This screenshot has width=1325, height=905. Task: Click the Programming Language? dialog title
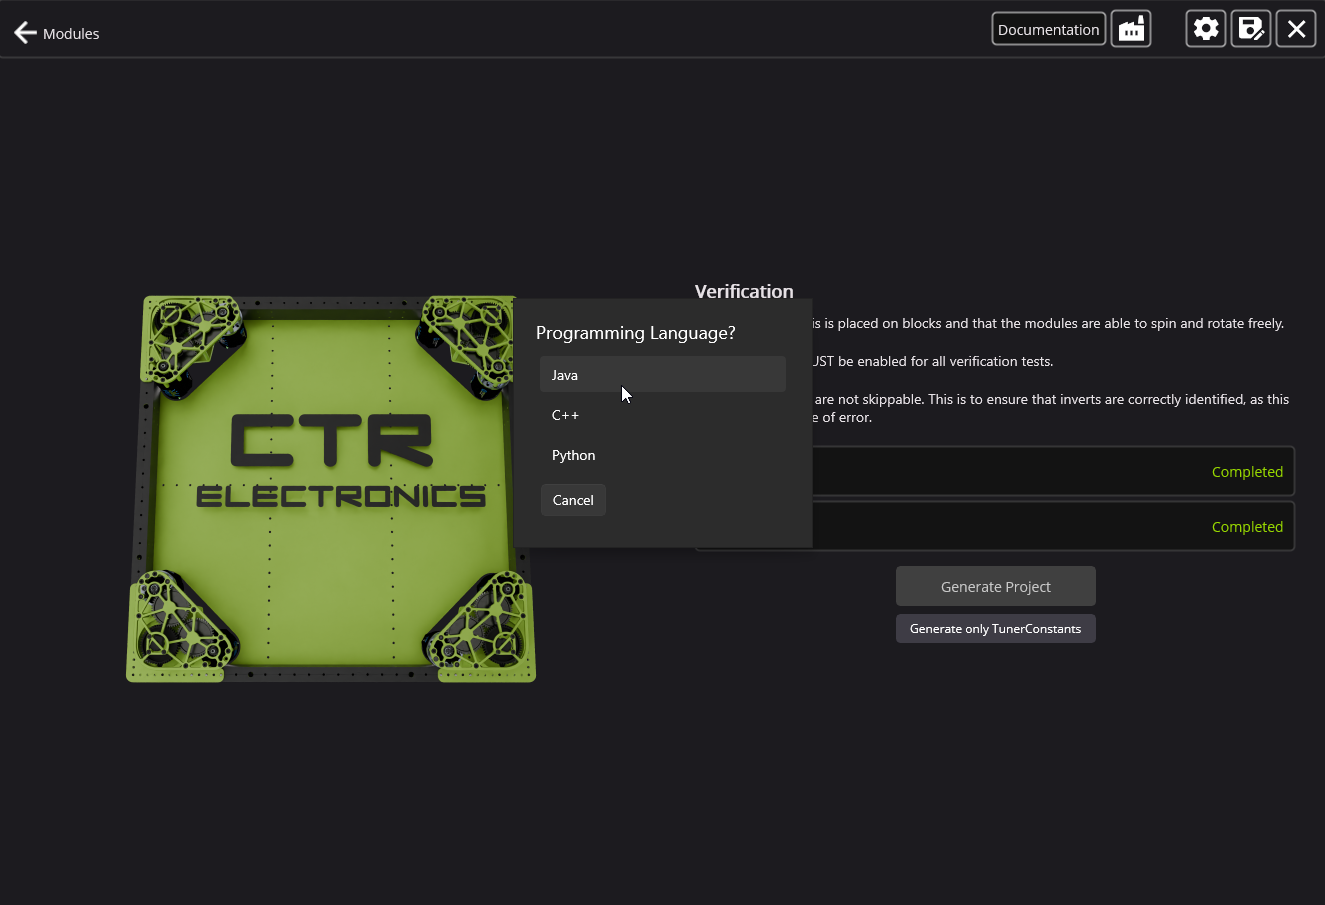point(636,333)
